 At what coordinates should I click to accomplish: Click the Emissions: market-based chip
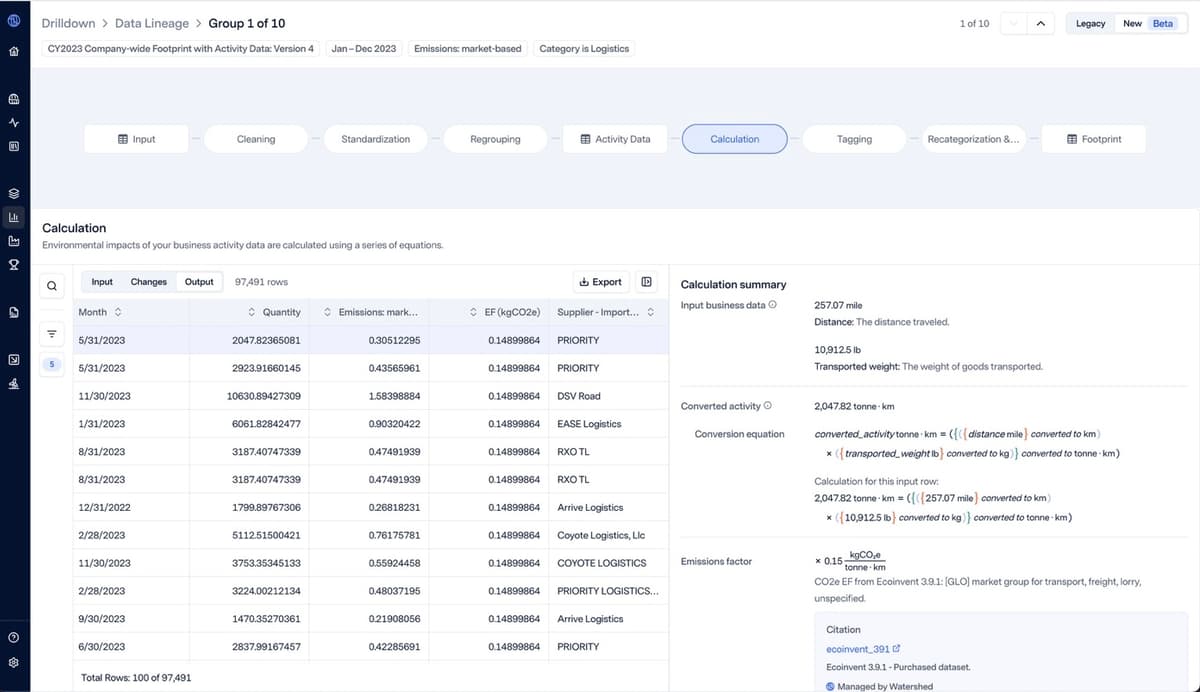click(467, 48)
